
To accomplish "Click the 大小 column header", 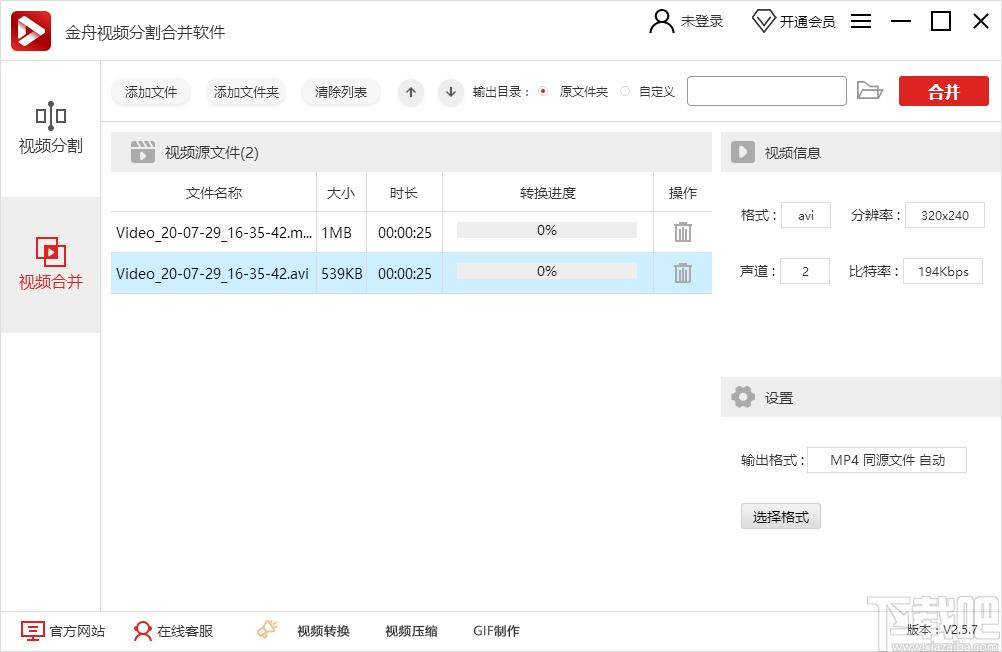I will tap(341, 193).
